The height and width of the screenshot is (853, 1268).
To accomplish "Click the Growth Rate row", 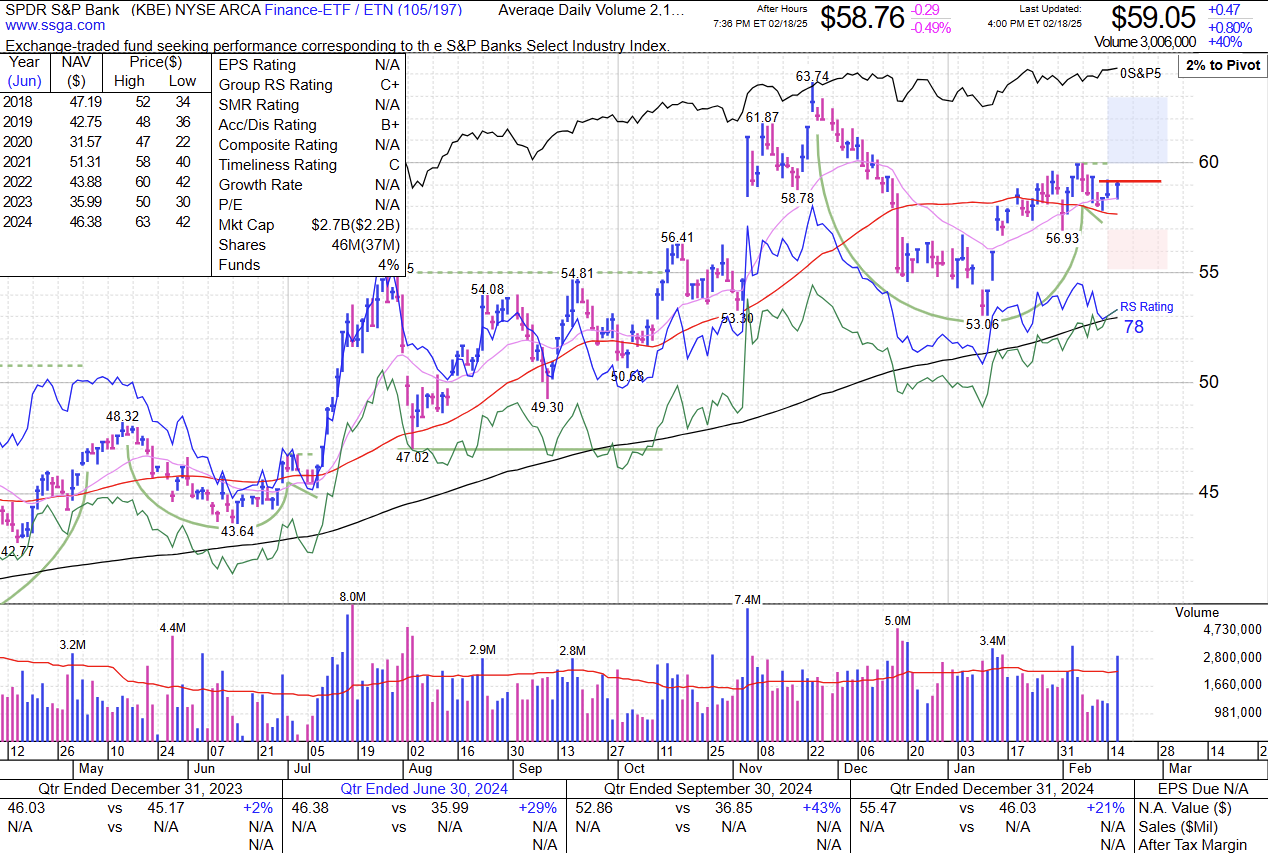I will click(309, 185).
